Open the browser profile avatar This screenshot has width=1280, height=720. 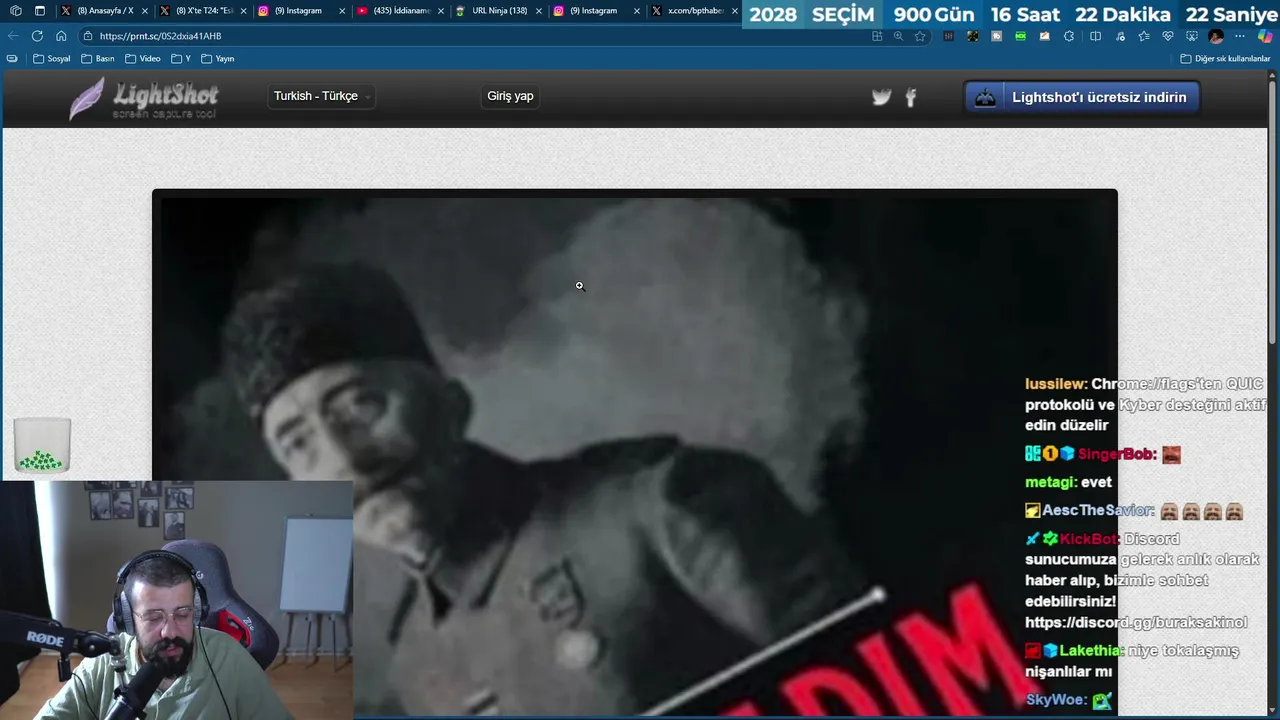[1216, 36]
